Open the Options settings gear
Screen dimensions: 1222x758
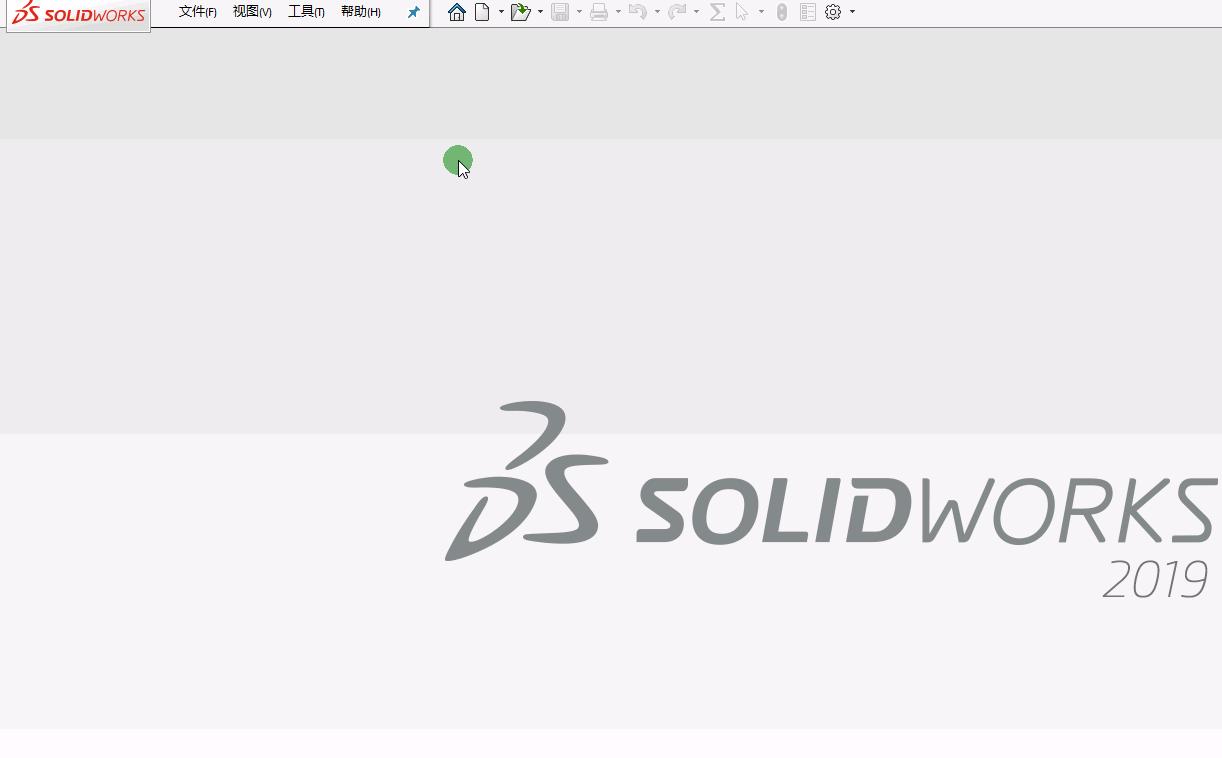pos(833,12)
